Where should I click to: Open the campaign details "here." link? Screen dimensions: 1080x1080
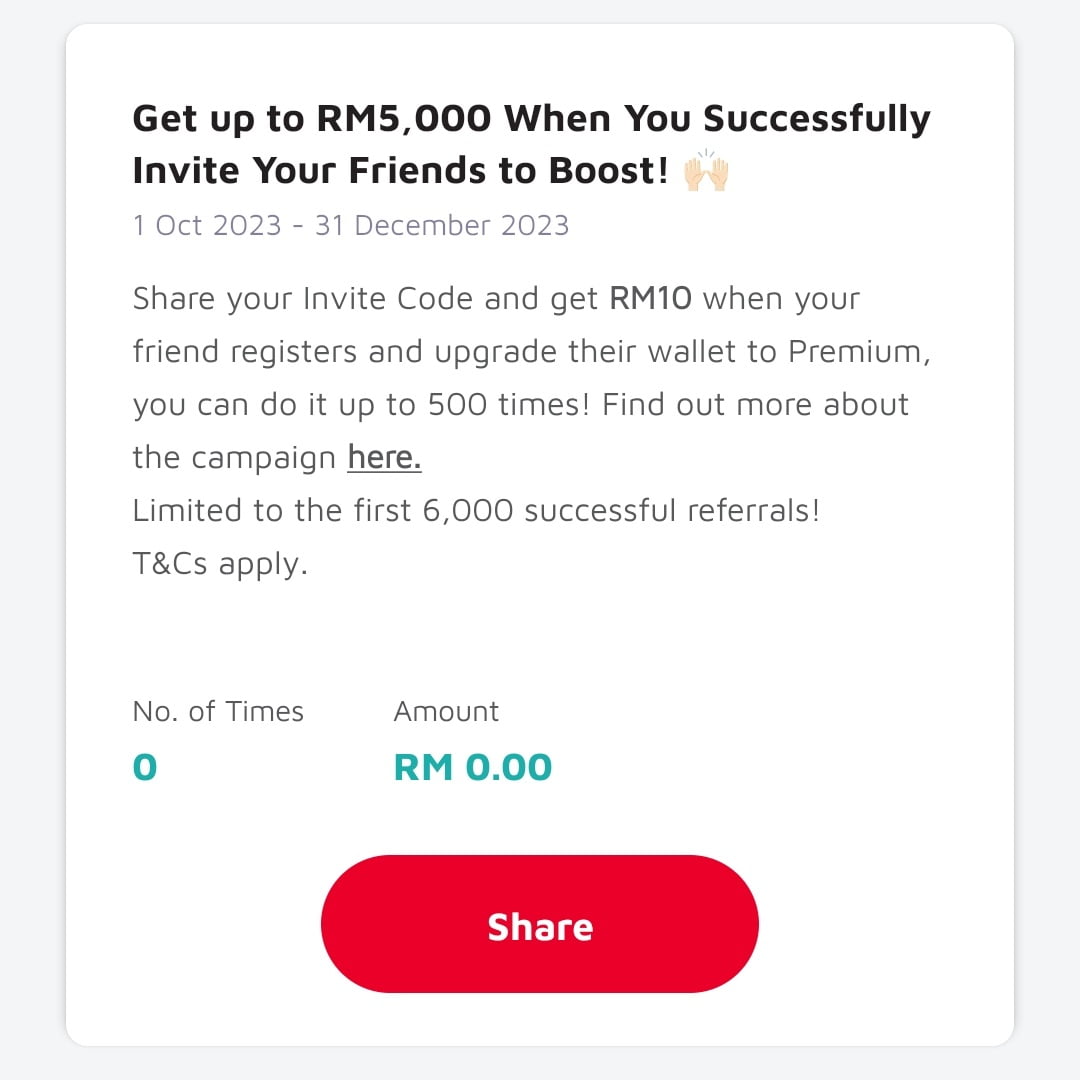384,458
